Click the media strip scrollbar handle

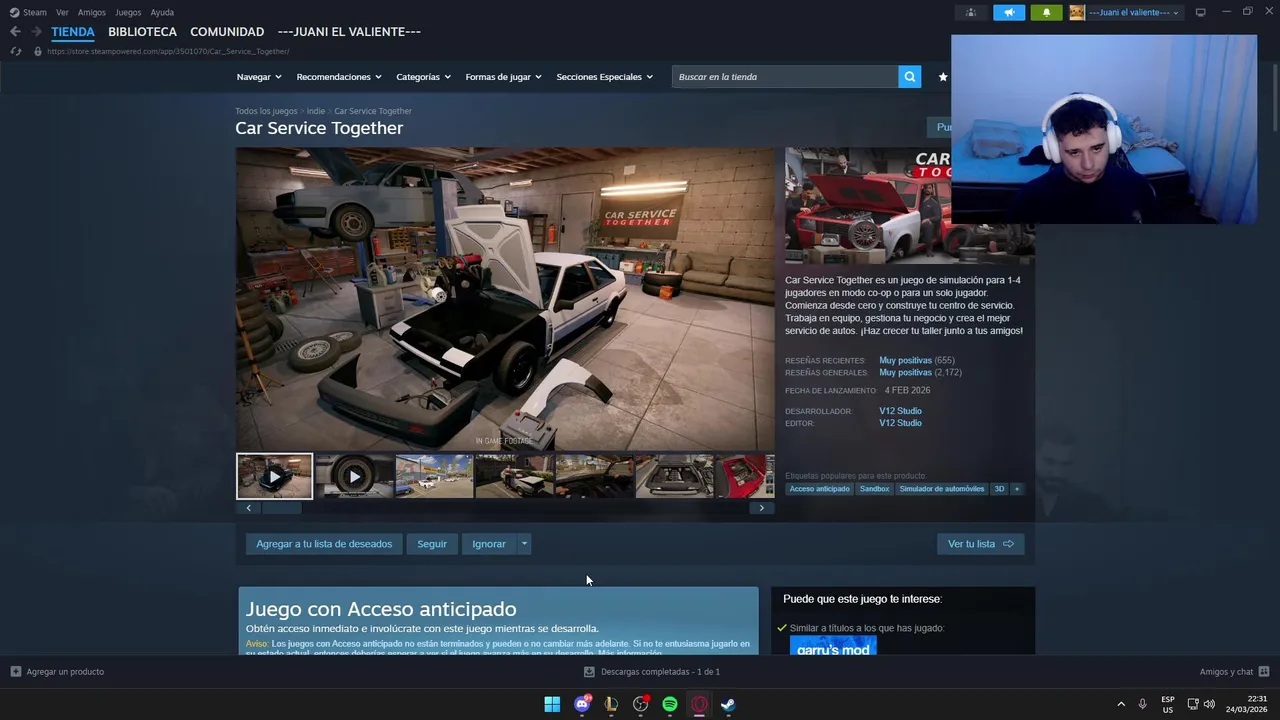(281, 508)
